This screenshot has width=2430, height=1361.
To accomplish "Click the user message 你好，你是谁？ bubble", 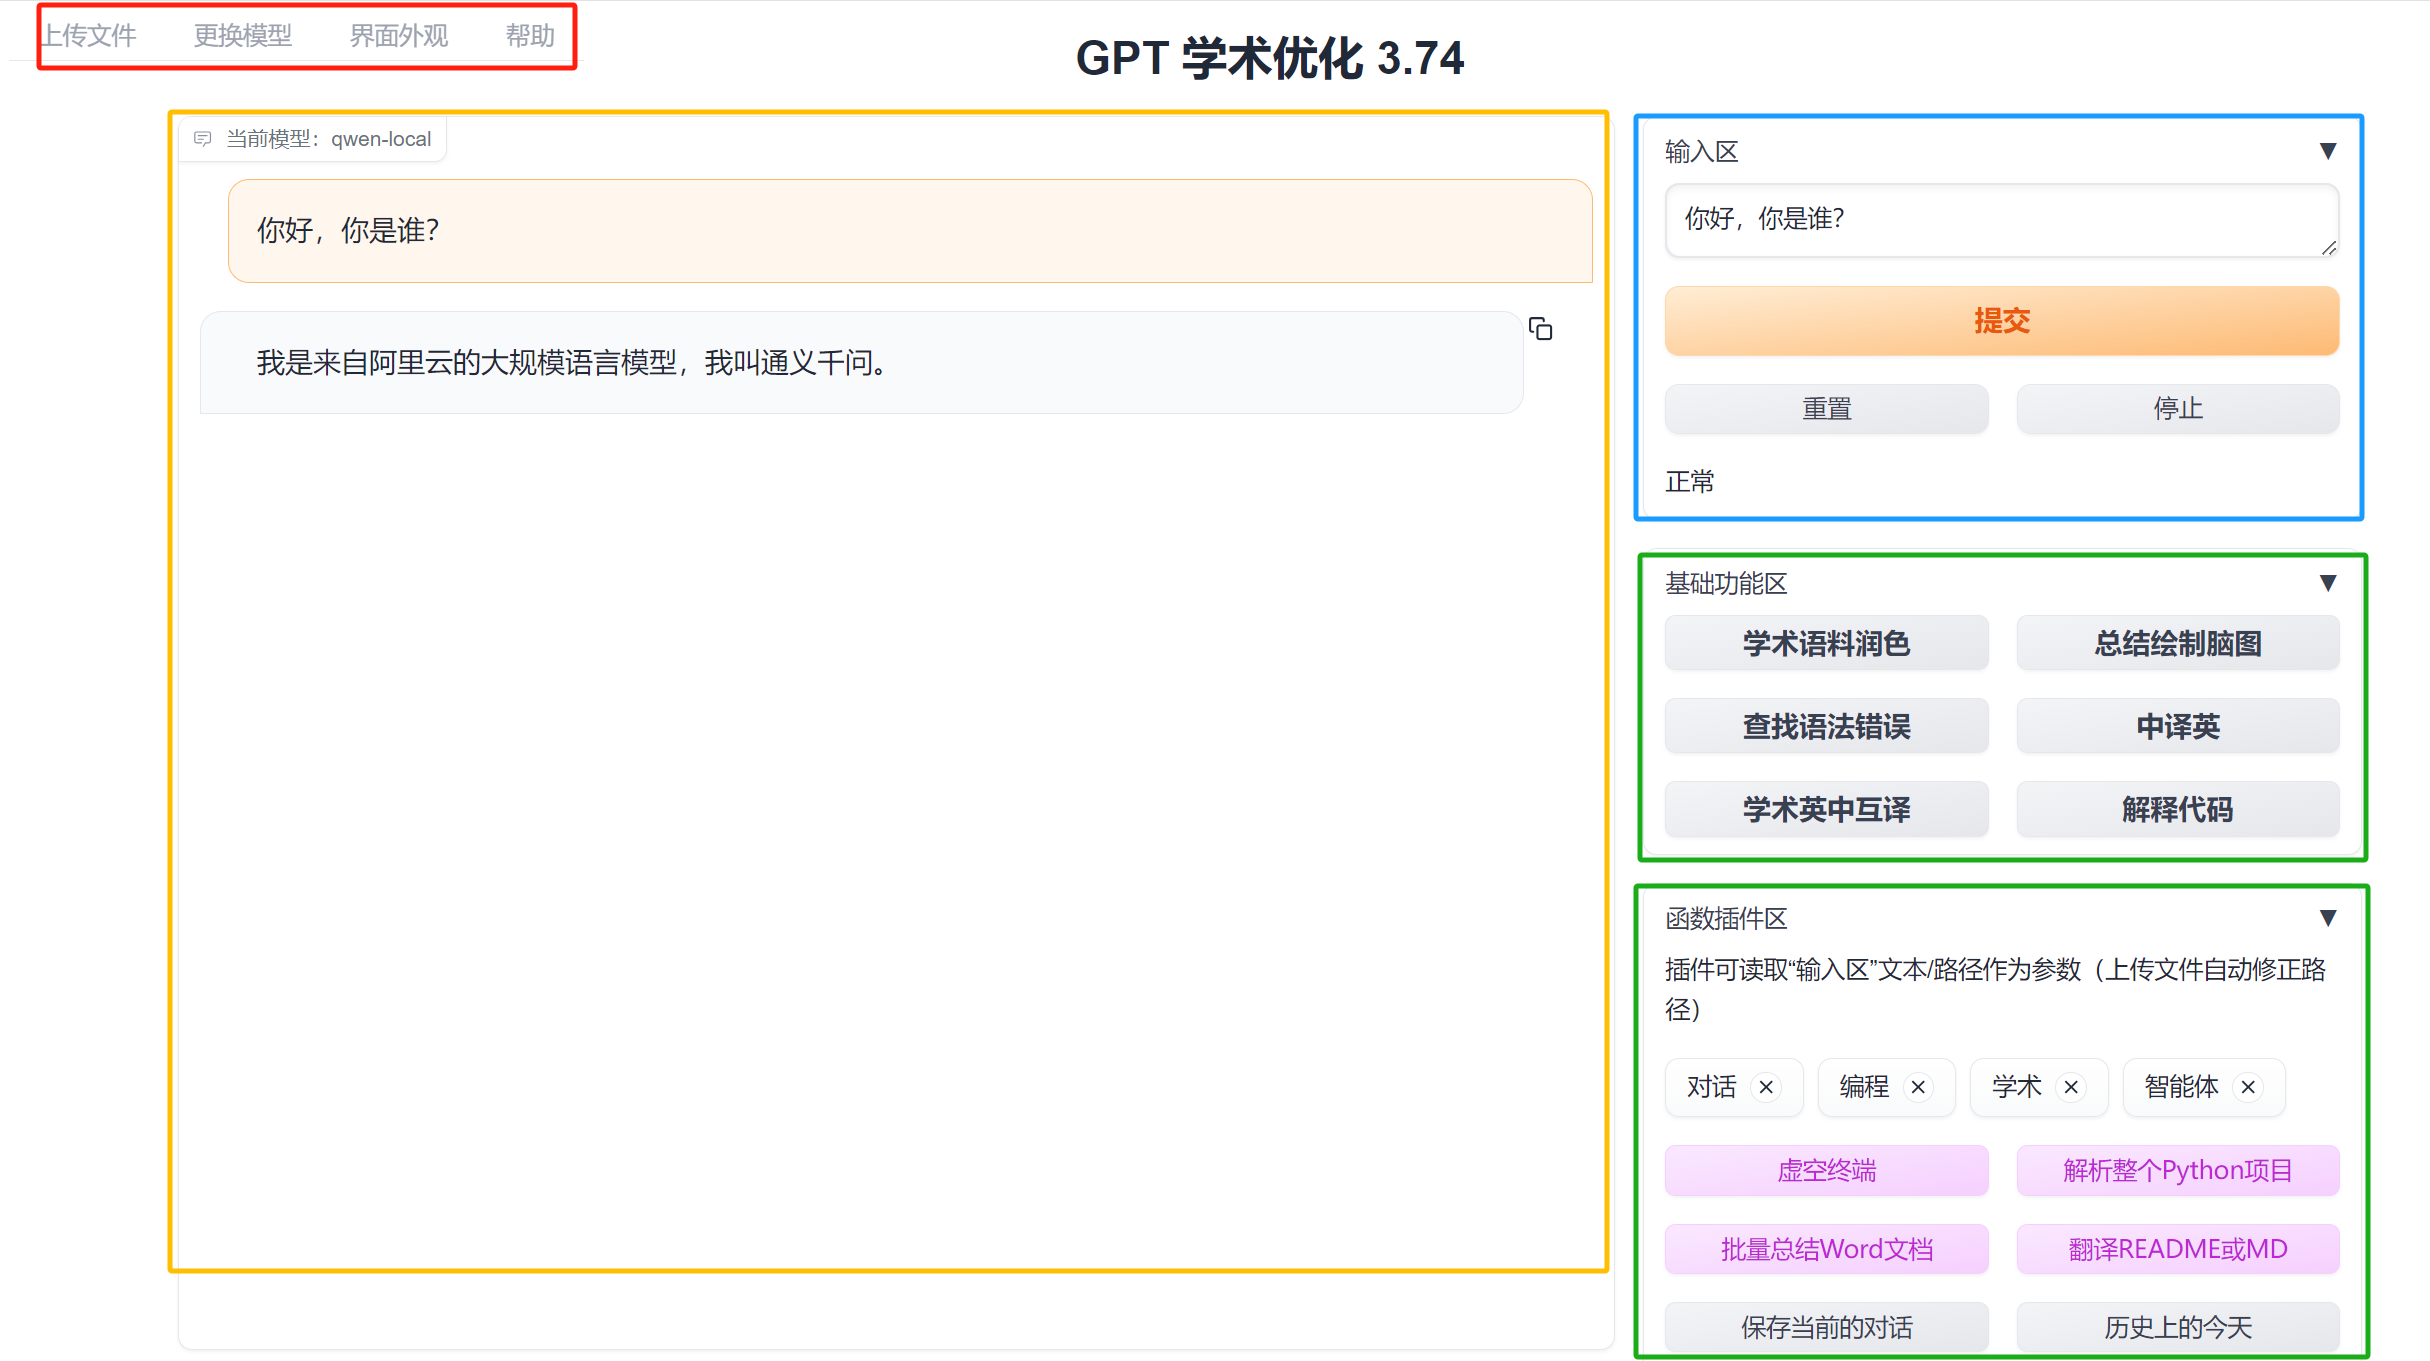I will [910, 231].
